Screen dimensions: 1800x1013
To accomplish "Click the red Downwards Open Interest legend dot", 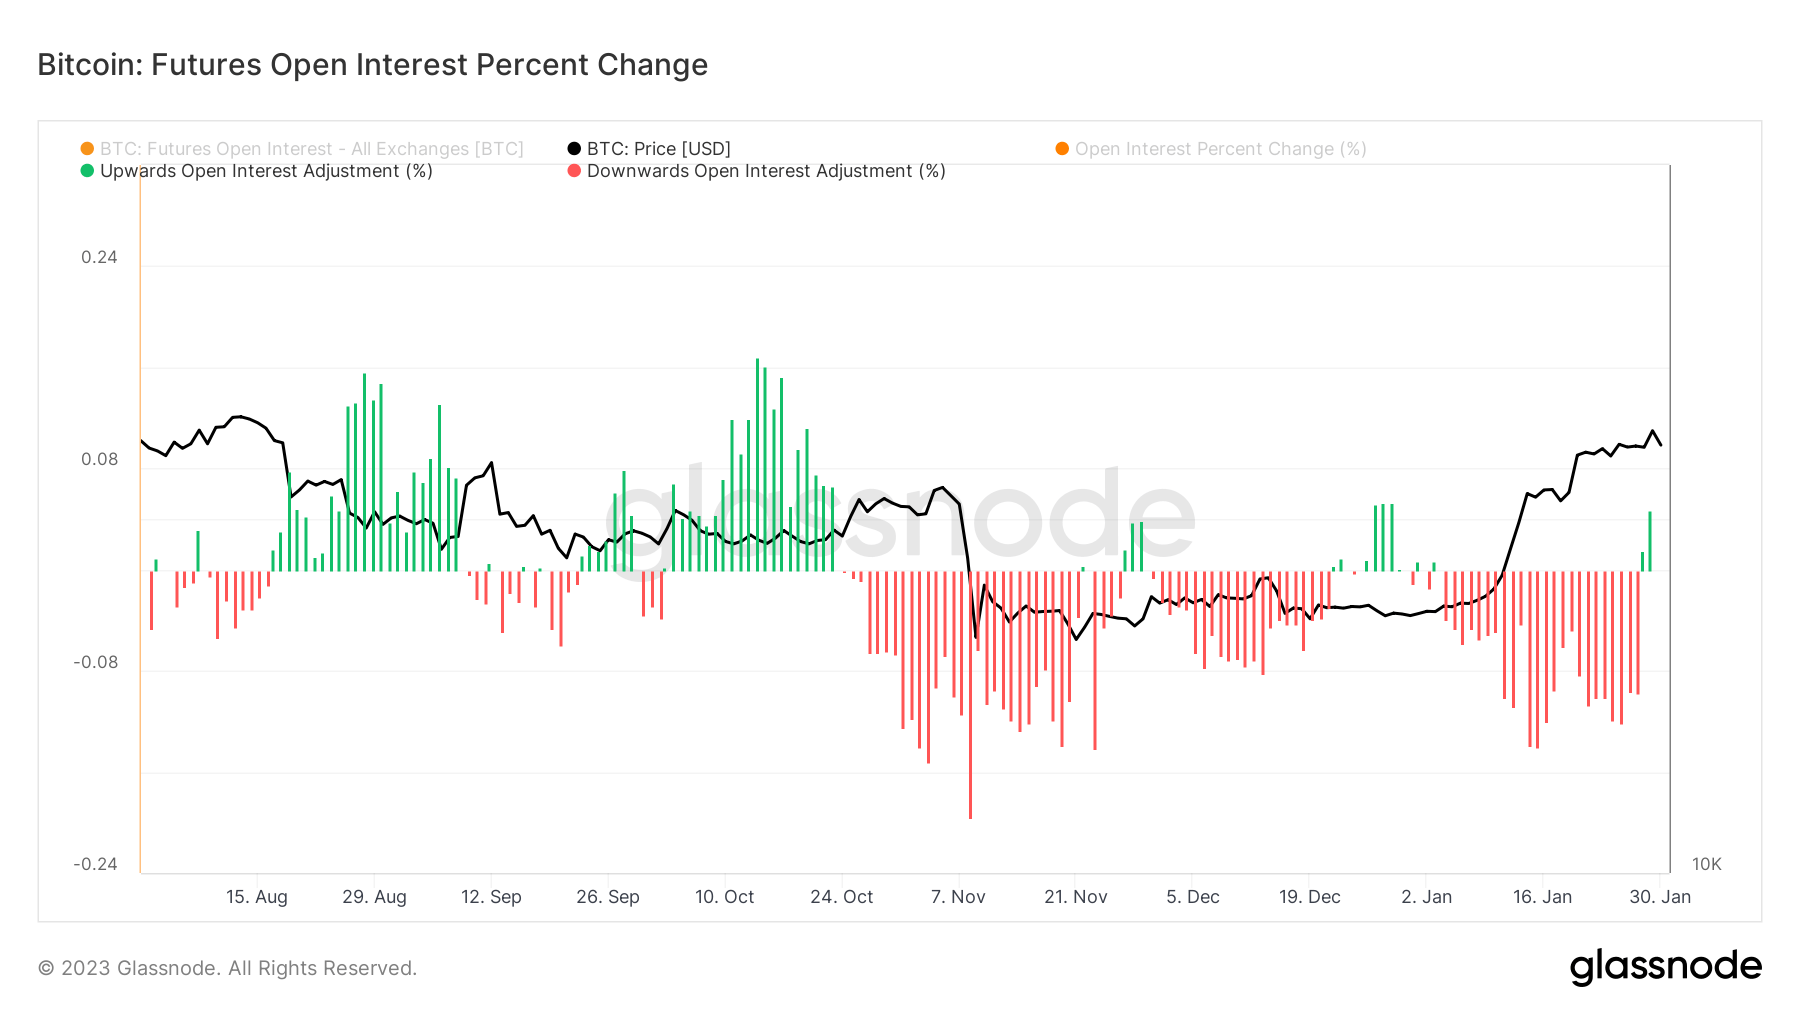I will coord(574,171).
